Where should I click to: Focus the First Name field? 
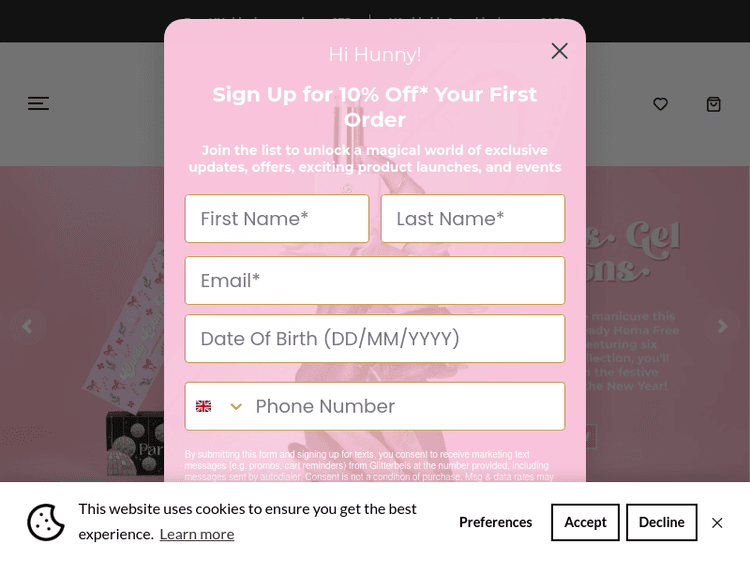click(x=277, y=219)
